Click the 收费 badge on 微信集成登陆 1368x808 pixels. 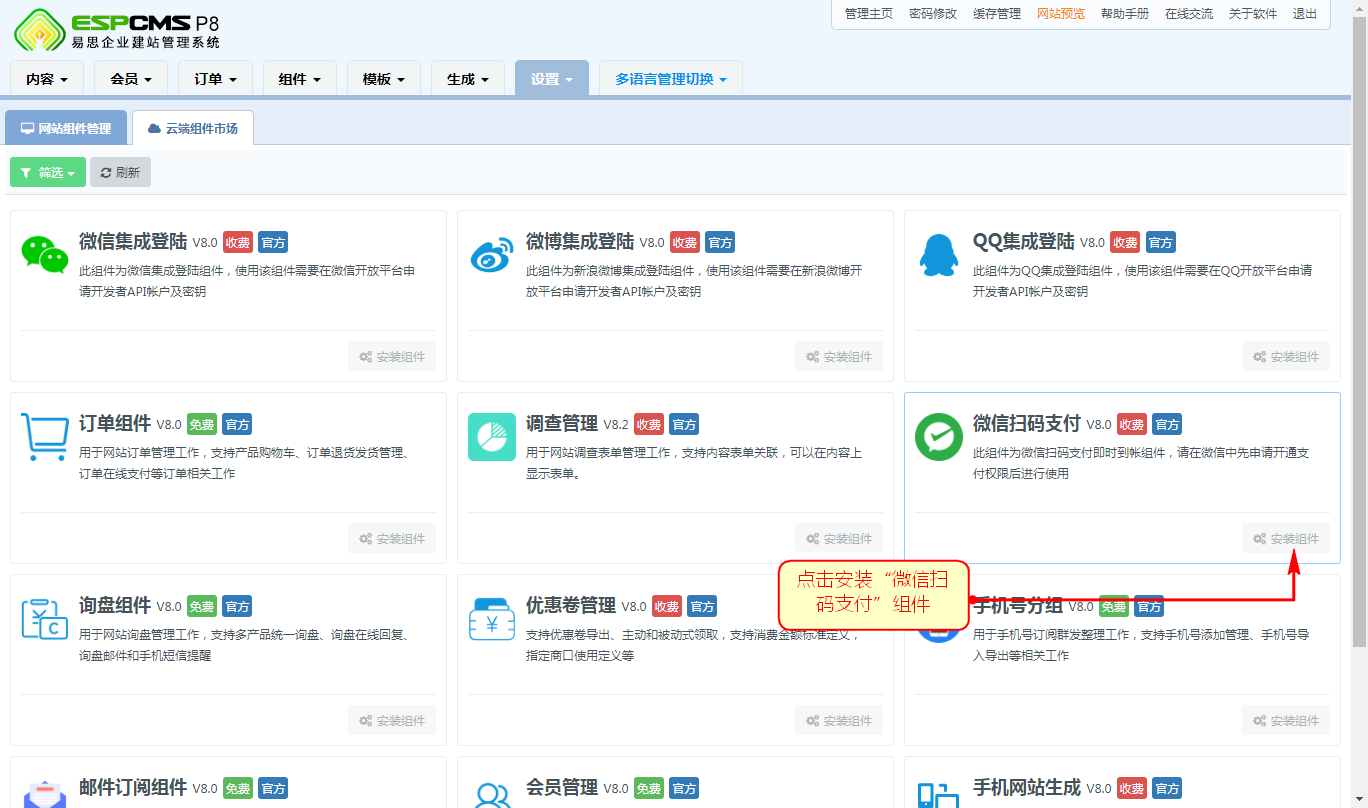pyautogui.click(x=238, y=242)
